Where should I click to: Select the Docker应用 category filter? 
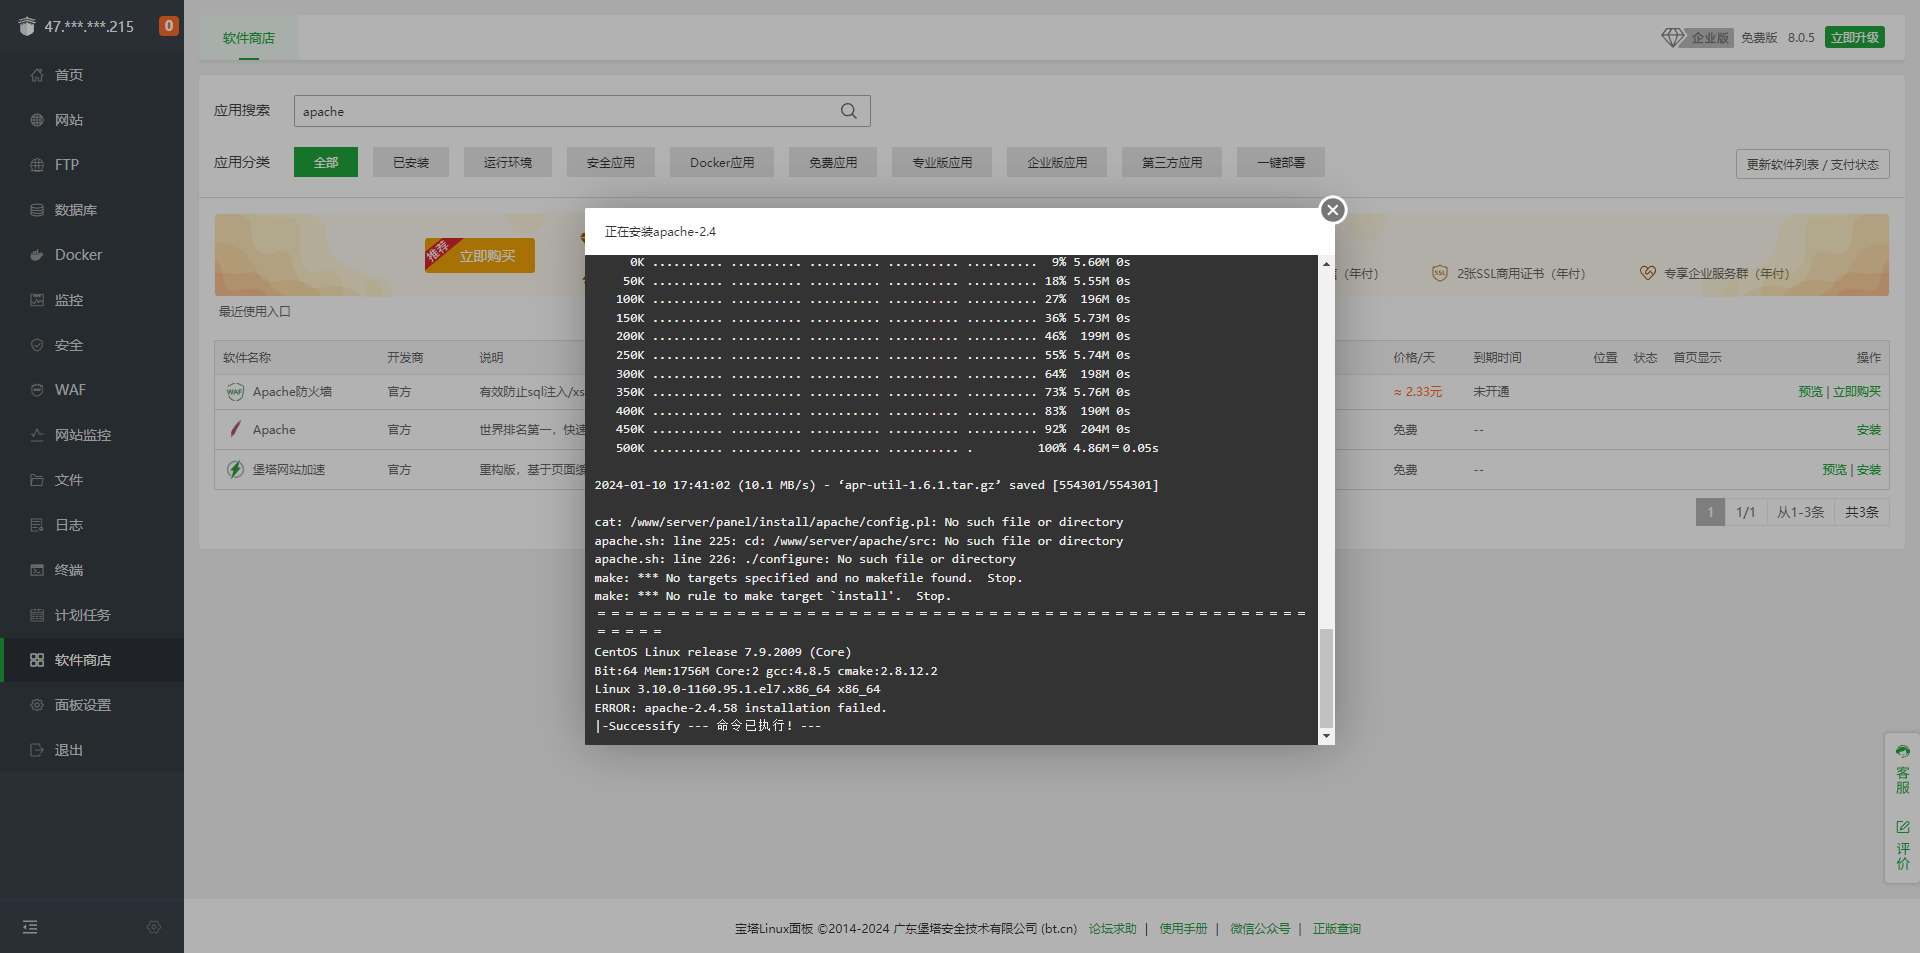coord(722,162)
